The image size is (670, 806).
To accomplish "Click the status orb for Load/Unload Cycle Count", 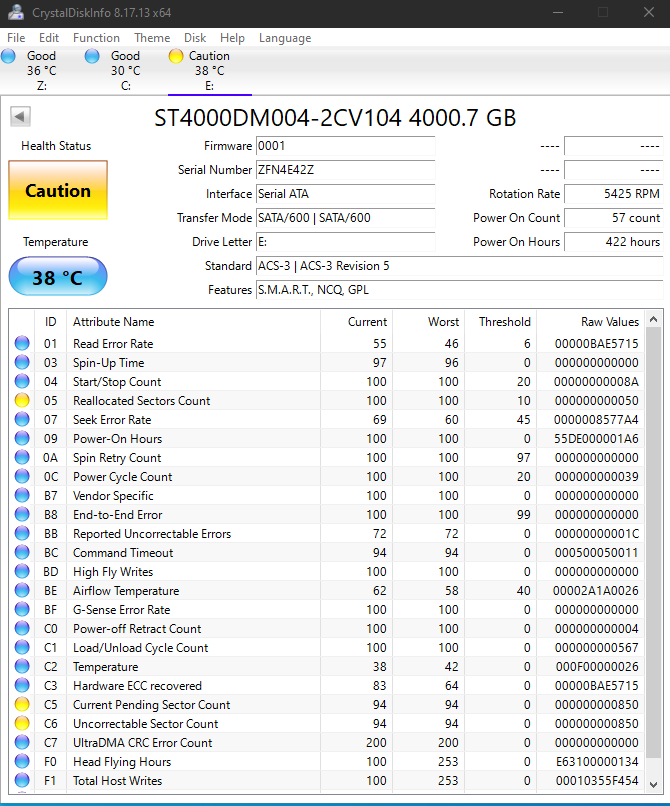I will tap(22, 648).
